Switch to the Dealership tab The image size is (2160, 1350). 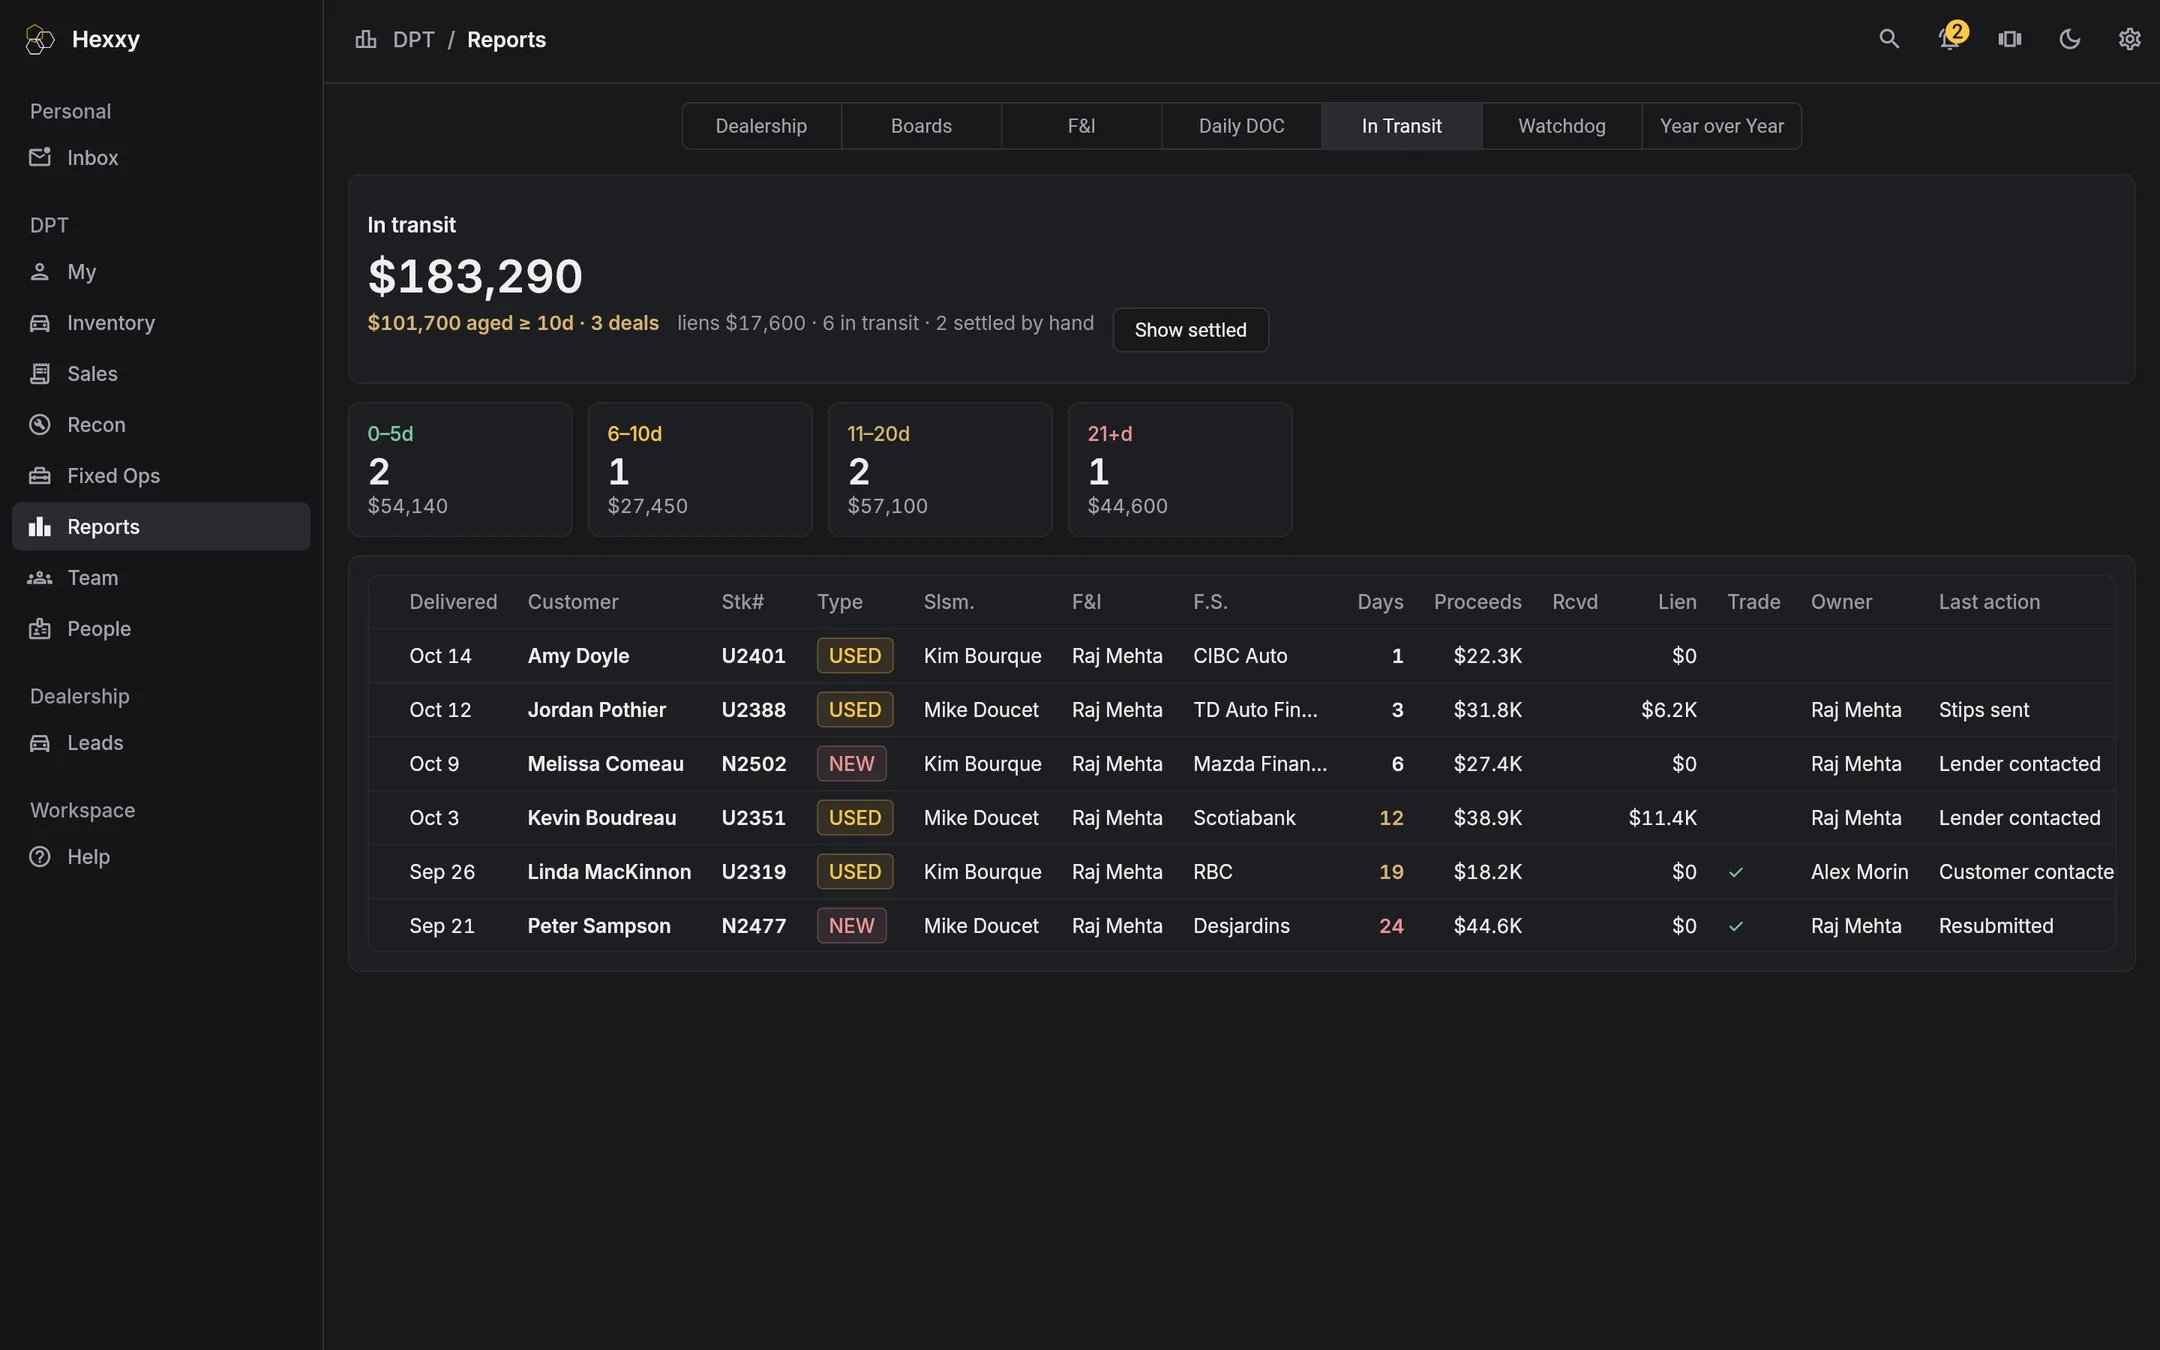tap(761, 126)
